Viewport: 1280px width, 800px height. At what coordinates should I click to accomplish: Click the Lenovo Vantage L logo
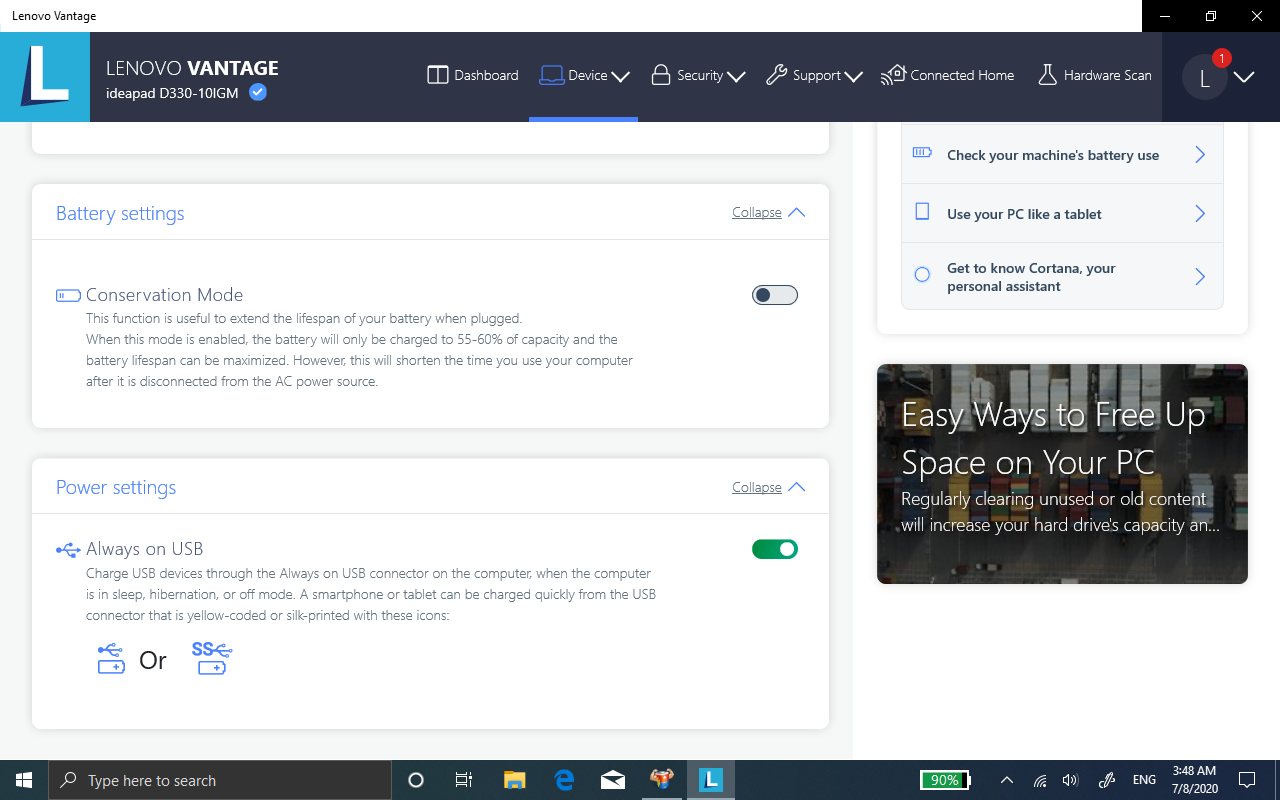(45, 77)
